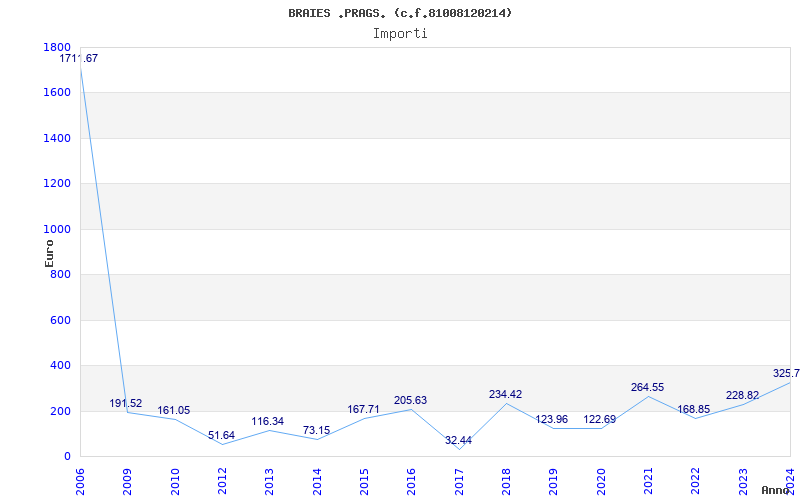The height and width of the screenshot is (500, 800).
Task: Click x-axis year 2006
Action: (x=80, y=482)
